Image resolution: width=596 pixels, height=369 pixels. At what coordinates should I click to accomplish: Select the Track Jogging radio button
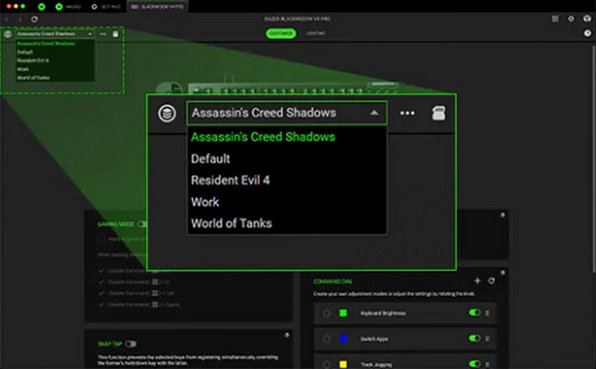pyautogui.click(x=327, y=364)
